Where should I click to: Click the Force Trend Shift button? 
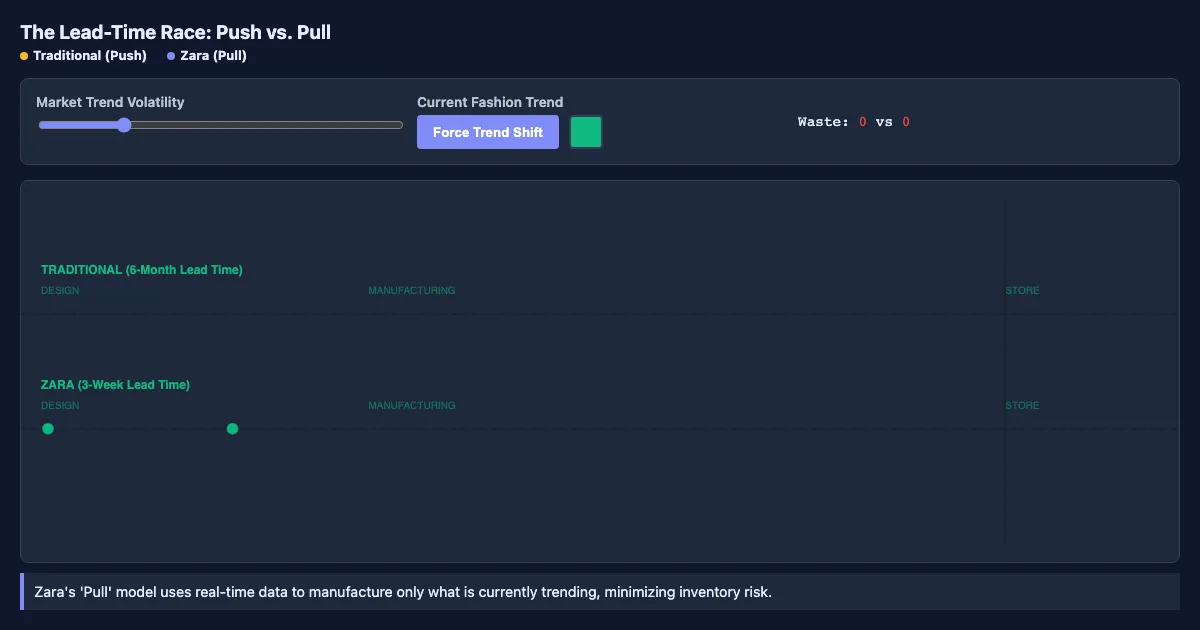(x=488, y=132)
